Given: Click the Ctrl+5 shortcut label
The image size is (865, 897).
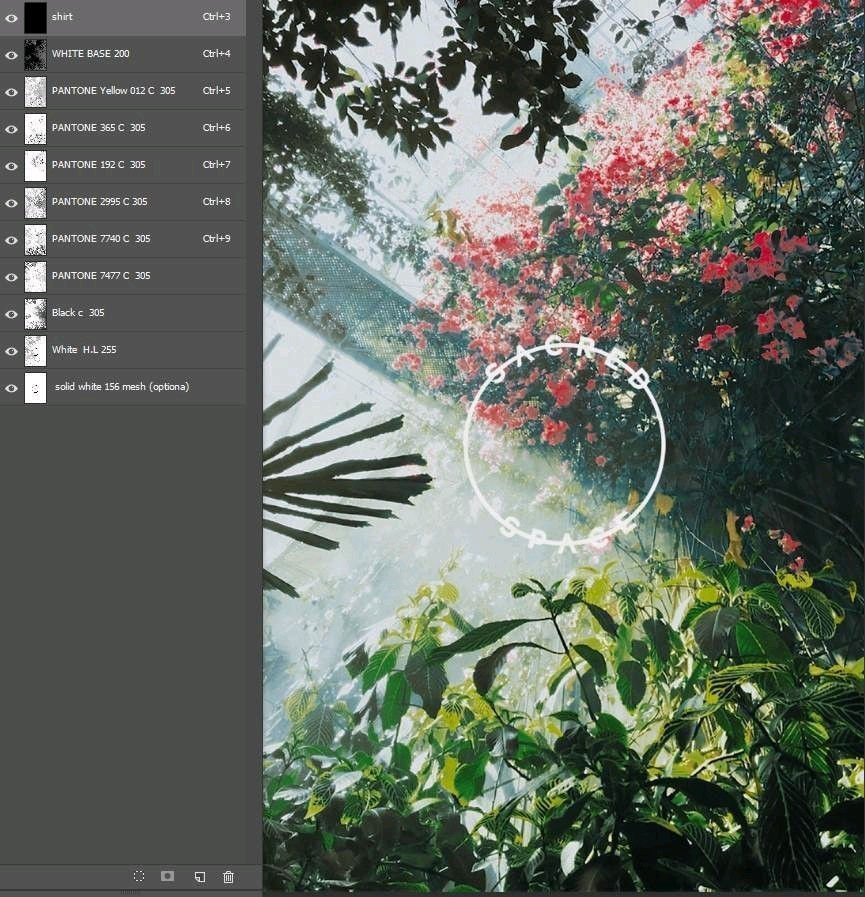Looking at the screenshot, I should pos(216,90).
